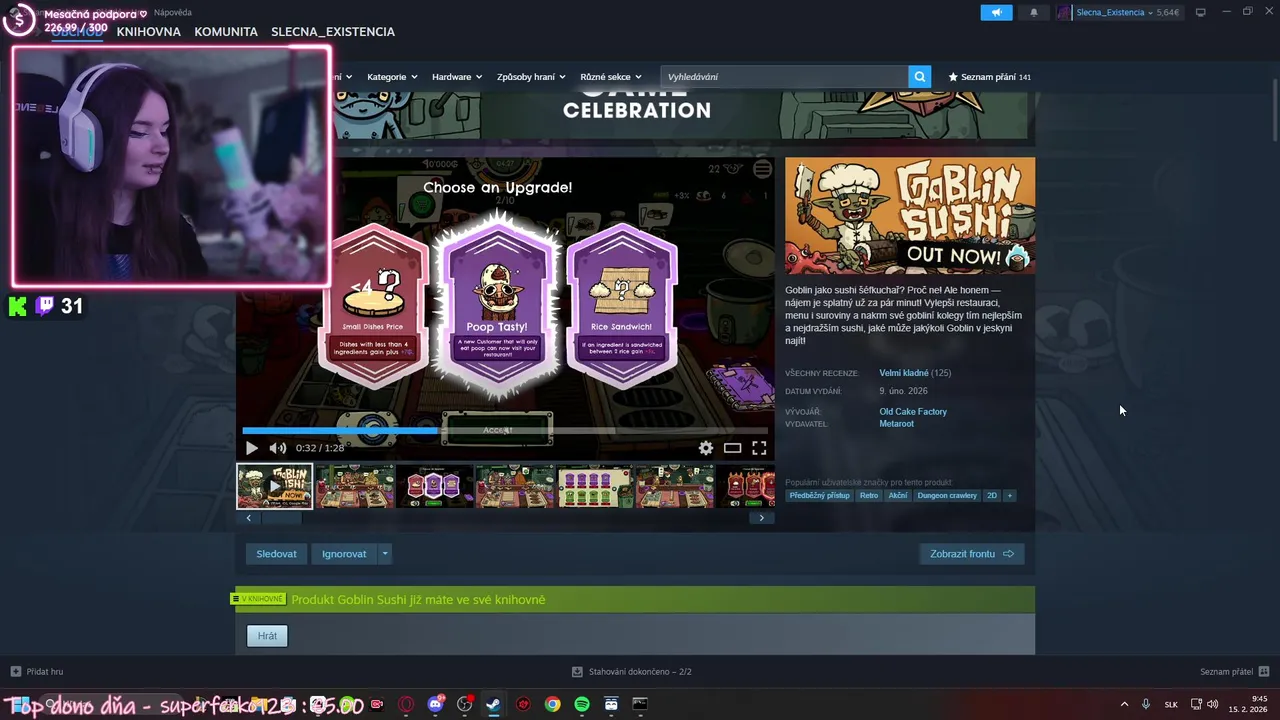Click the blue search magnifier button

pos(920,76)
